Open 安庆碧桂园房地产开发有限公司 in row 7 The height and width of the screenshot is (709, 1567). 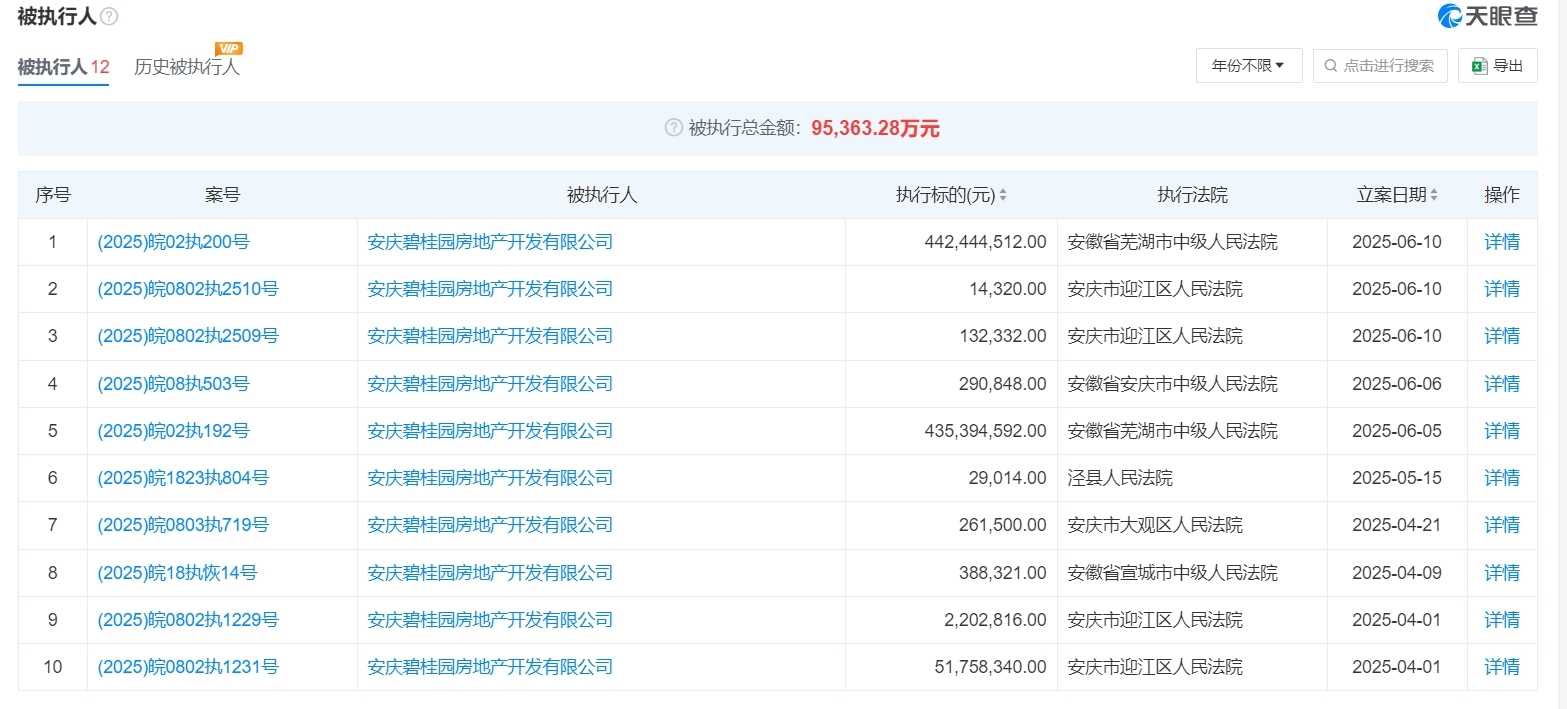click(490, 525)
